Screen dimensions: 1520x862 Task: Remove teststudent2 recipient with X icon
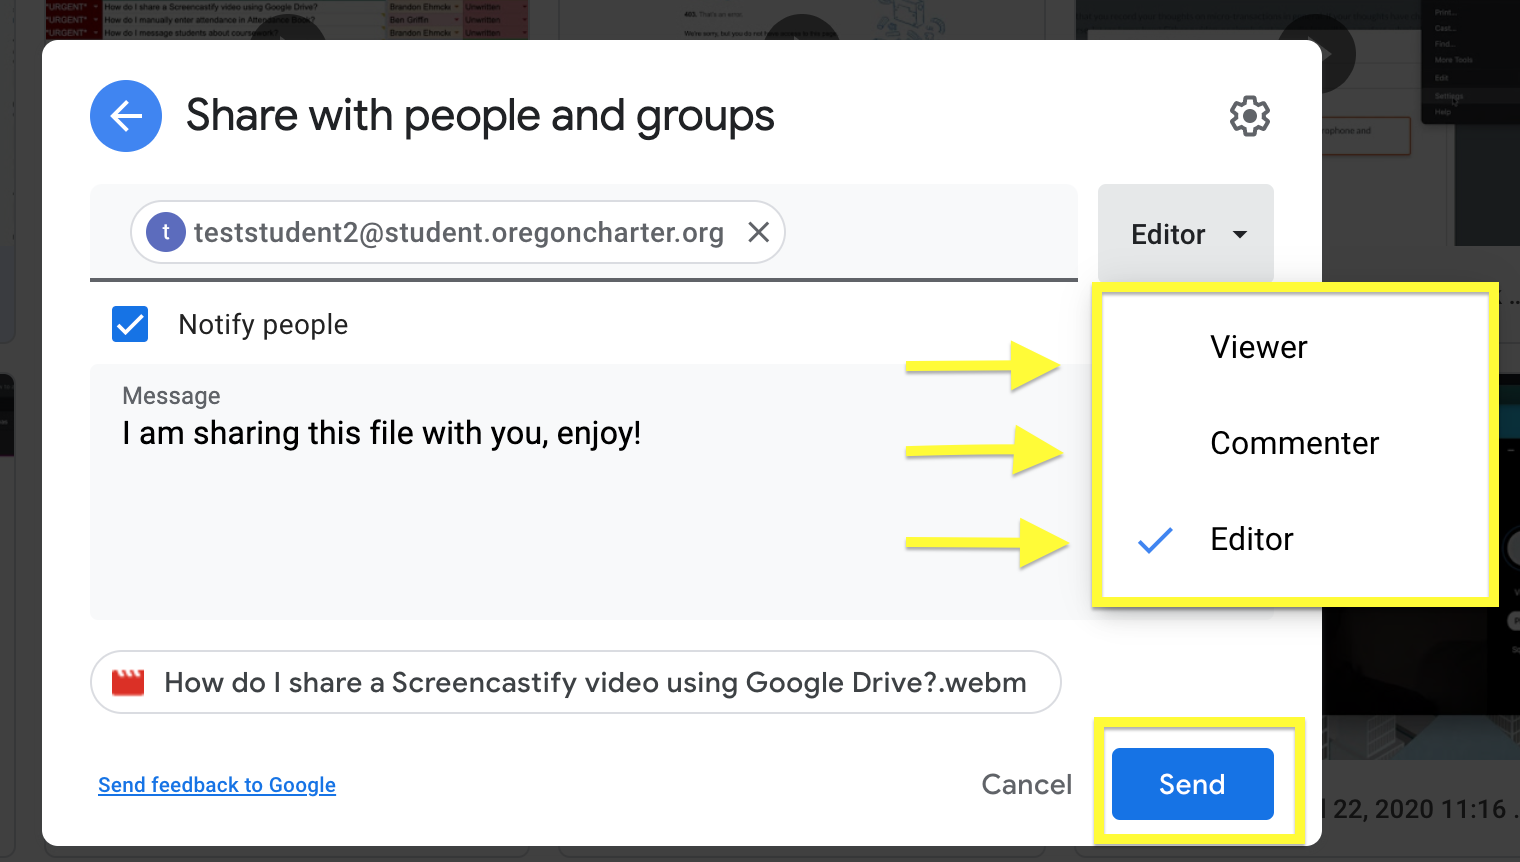click(759, 232)
